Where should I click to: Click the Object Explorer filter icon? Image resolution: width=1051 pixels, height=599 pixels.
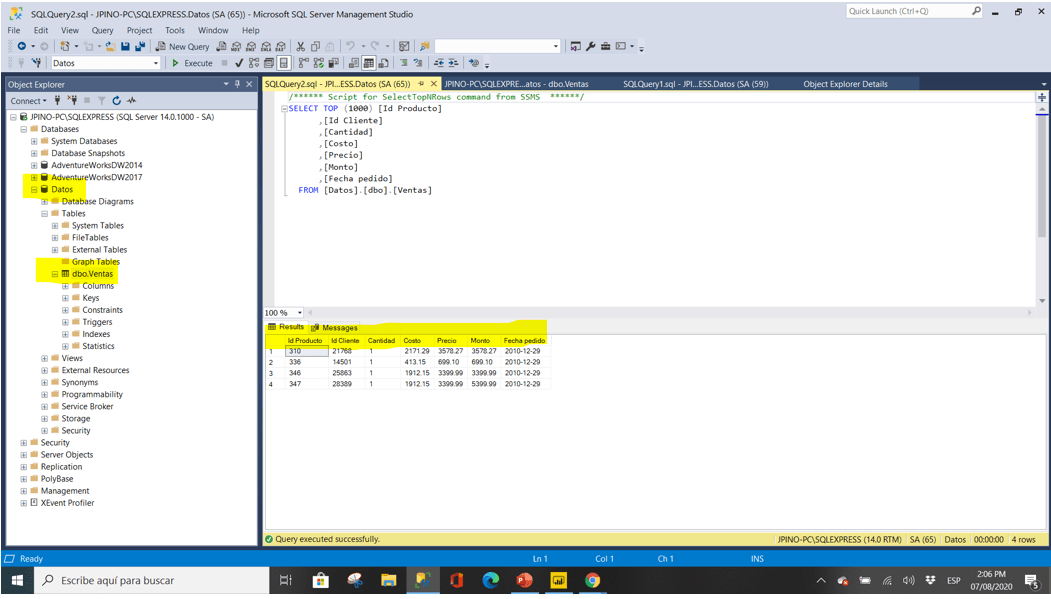102,100
